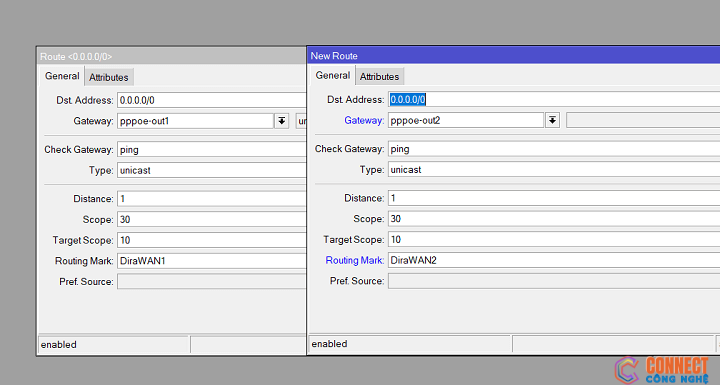Click Dst. Address field in Route <0.0.0.0/0> window
720x385 pixels.
click(x=212, y=100)
